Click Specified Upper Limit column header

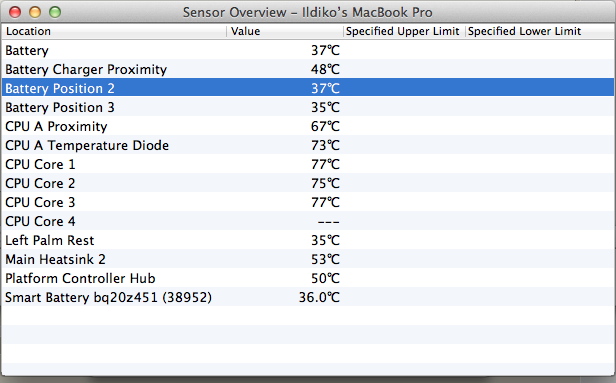click(403, 31)
